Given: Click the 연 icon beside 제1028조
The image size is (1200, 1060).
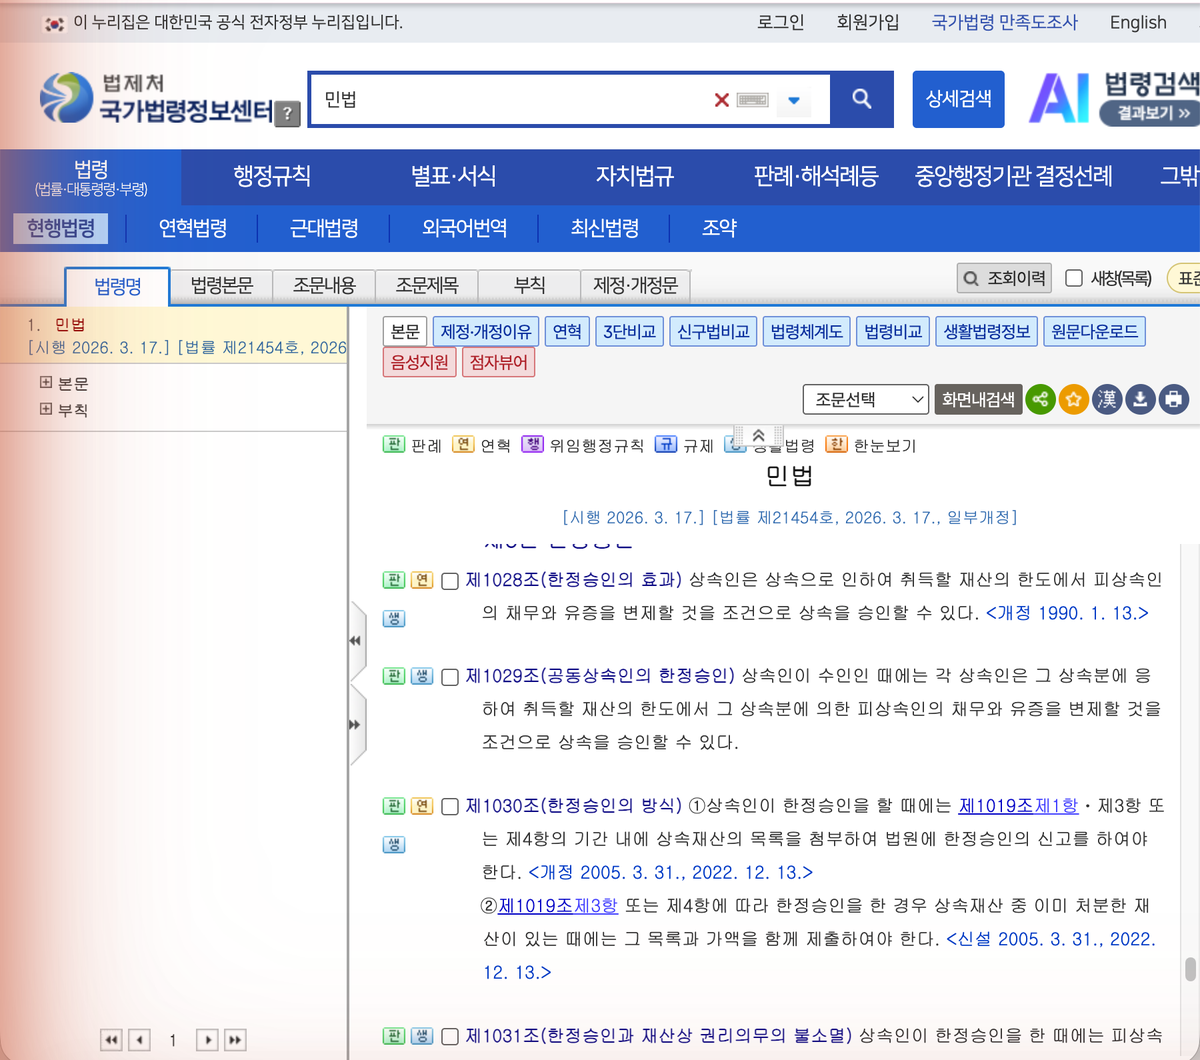Looking at the screenshot, I should pos(422,580).
